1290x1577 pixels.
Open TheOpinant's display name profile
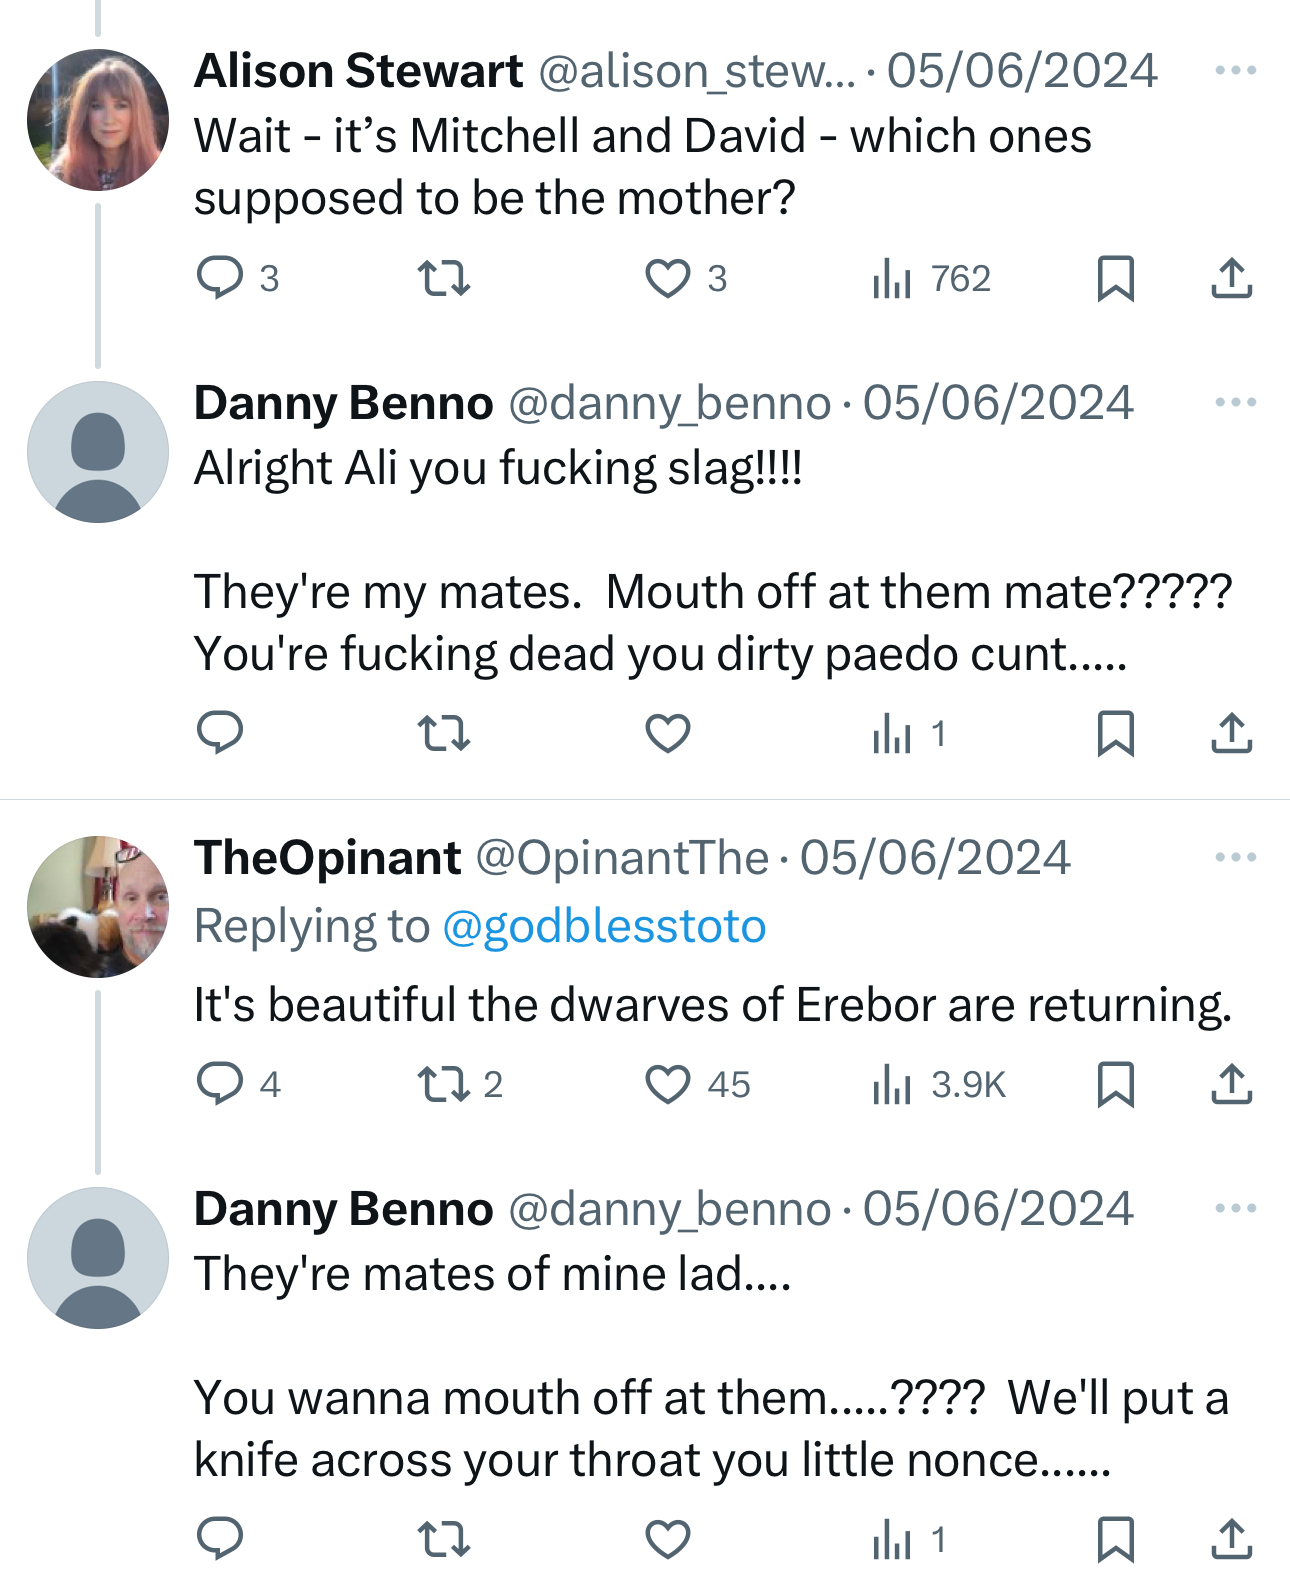click(327, 858)
